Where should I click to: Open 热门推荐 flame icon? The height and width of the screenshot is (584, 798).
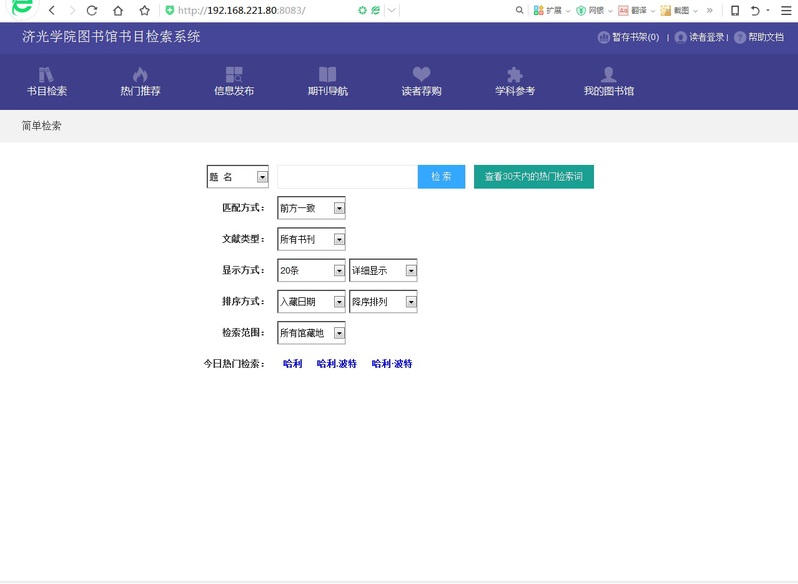coord(140,75)
